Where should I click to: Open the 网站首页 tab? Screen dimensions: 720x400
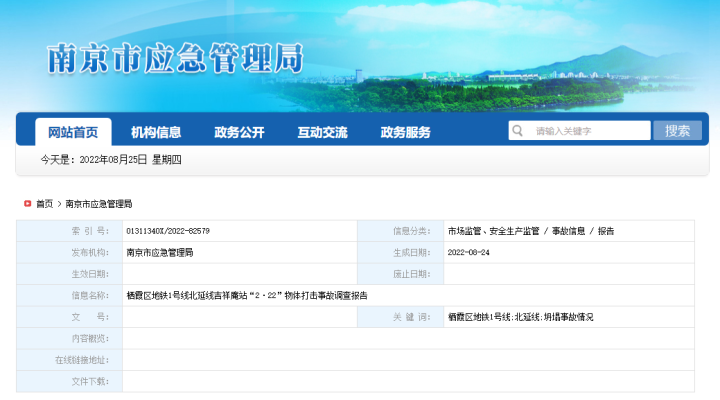(x=73, y=132)
